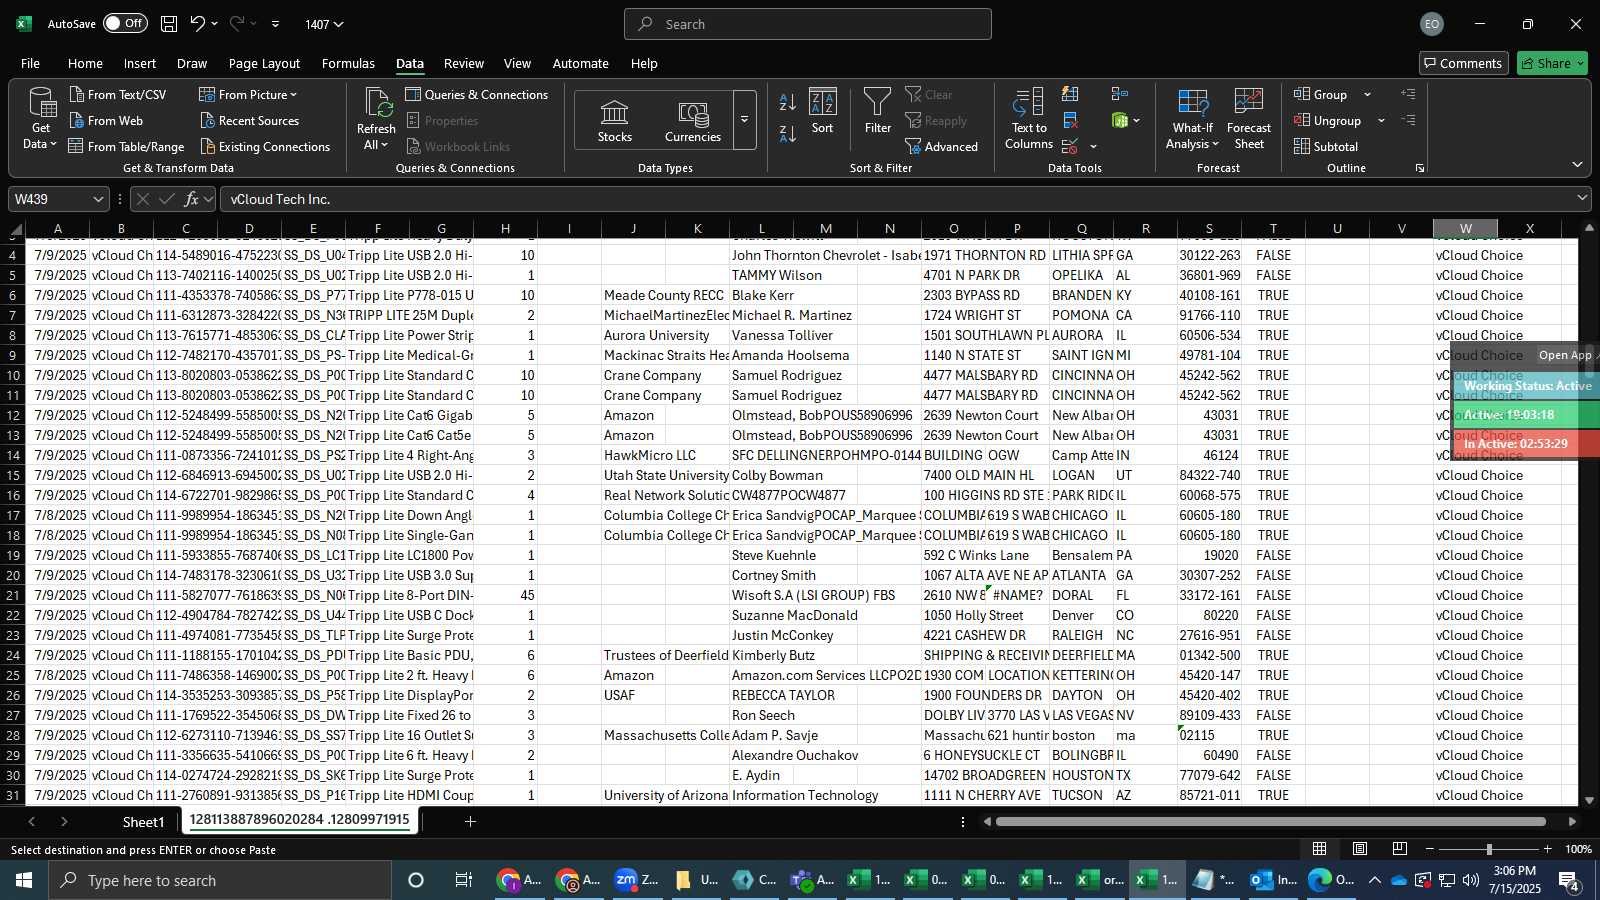The height and width of the screenshot is (900, 1600).
Task: Import From Table/Range
Action: pyautogui.click(x=126, y=146)
